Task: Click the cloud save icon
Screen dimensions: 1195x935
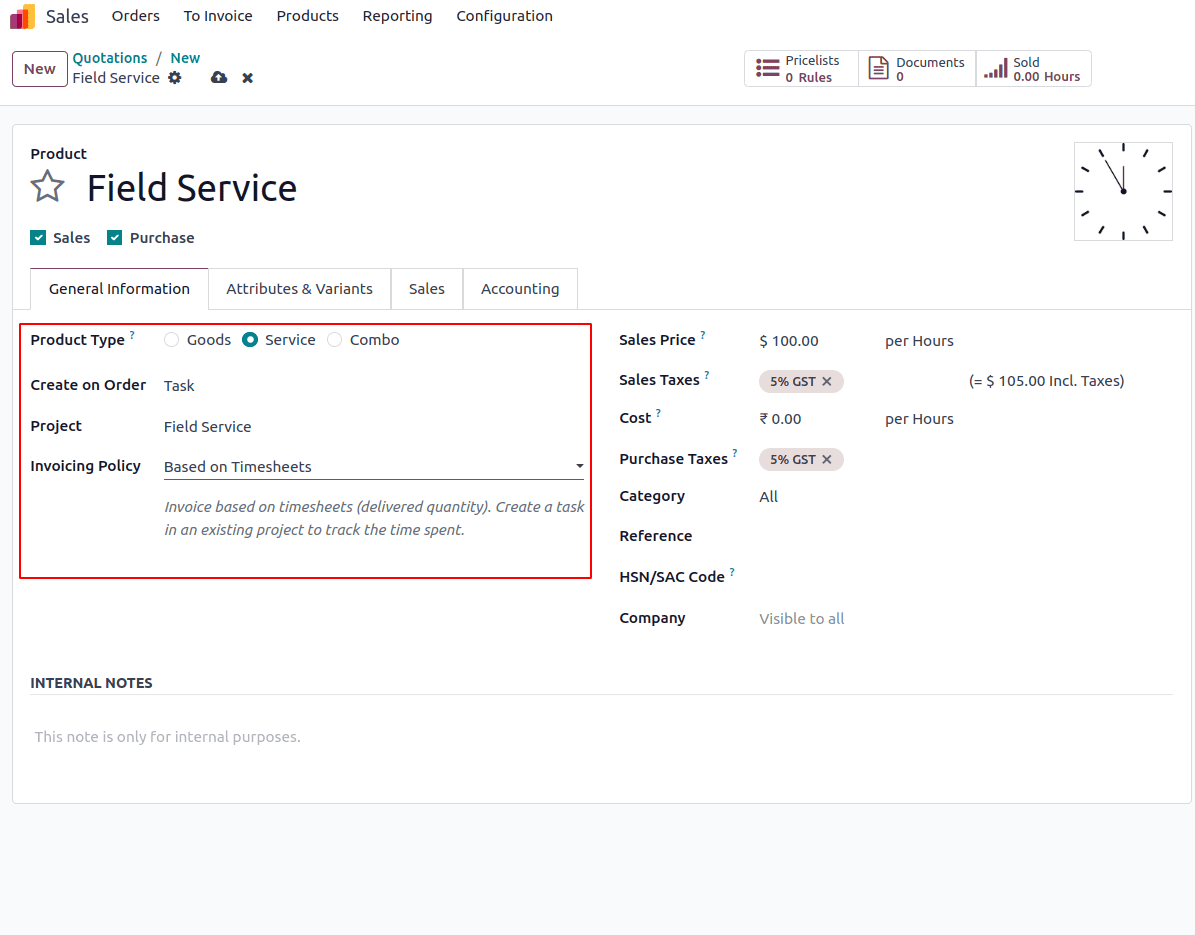Action: (219, 78)
